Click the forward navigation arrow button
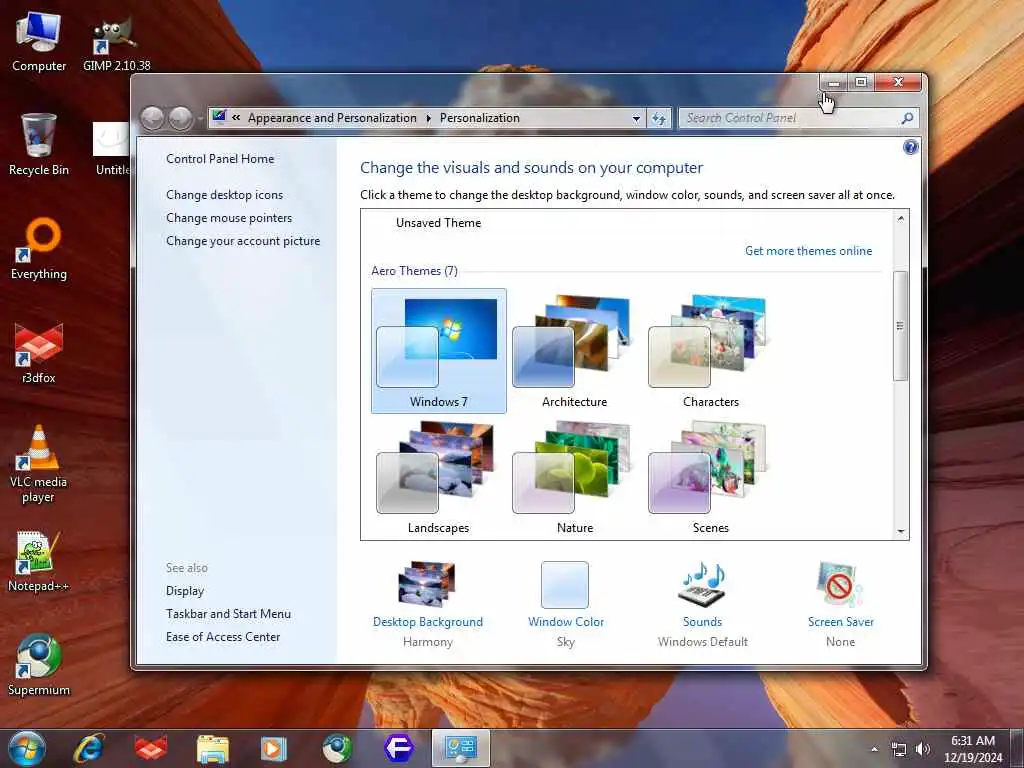This screenshot has height=768, width=1024. click(x=180, y=119)
